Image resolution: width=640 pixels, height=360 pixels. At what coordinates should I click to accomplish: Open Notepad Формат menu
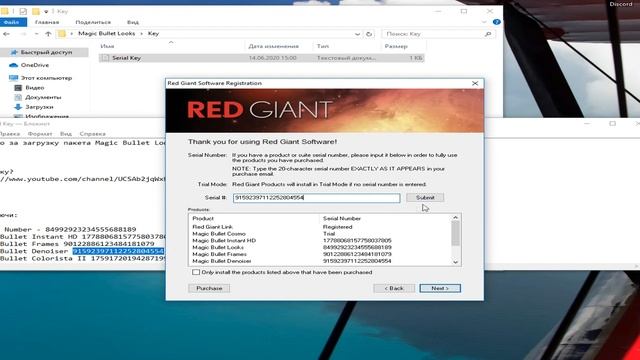click(x=40, y=134)
